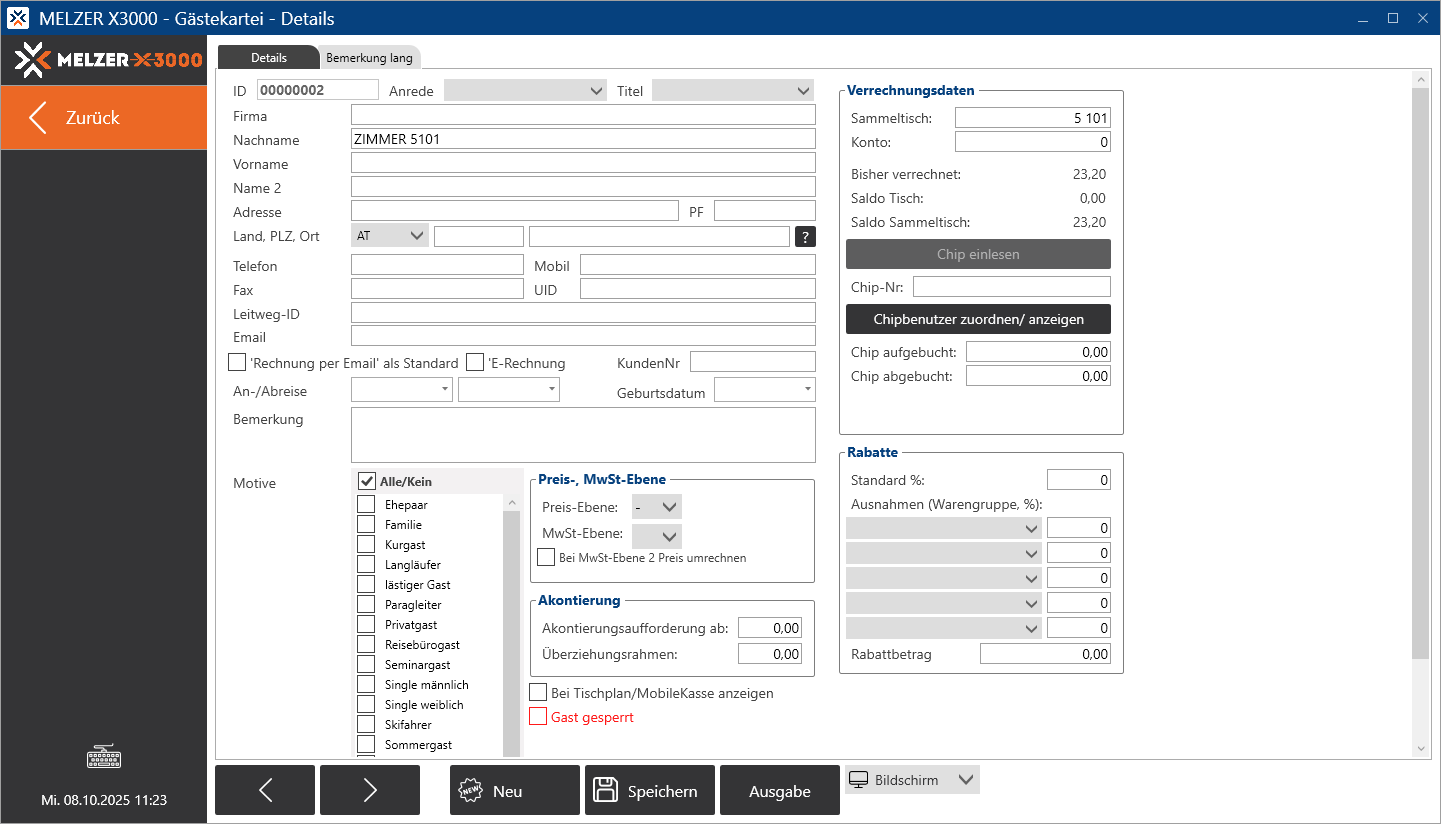Image resolution: width=1441 pixels, height=824 pixels.
Task: Save the guest record with Speichern
Action: point(650,791)
